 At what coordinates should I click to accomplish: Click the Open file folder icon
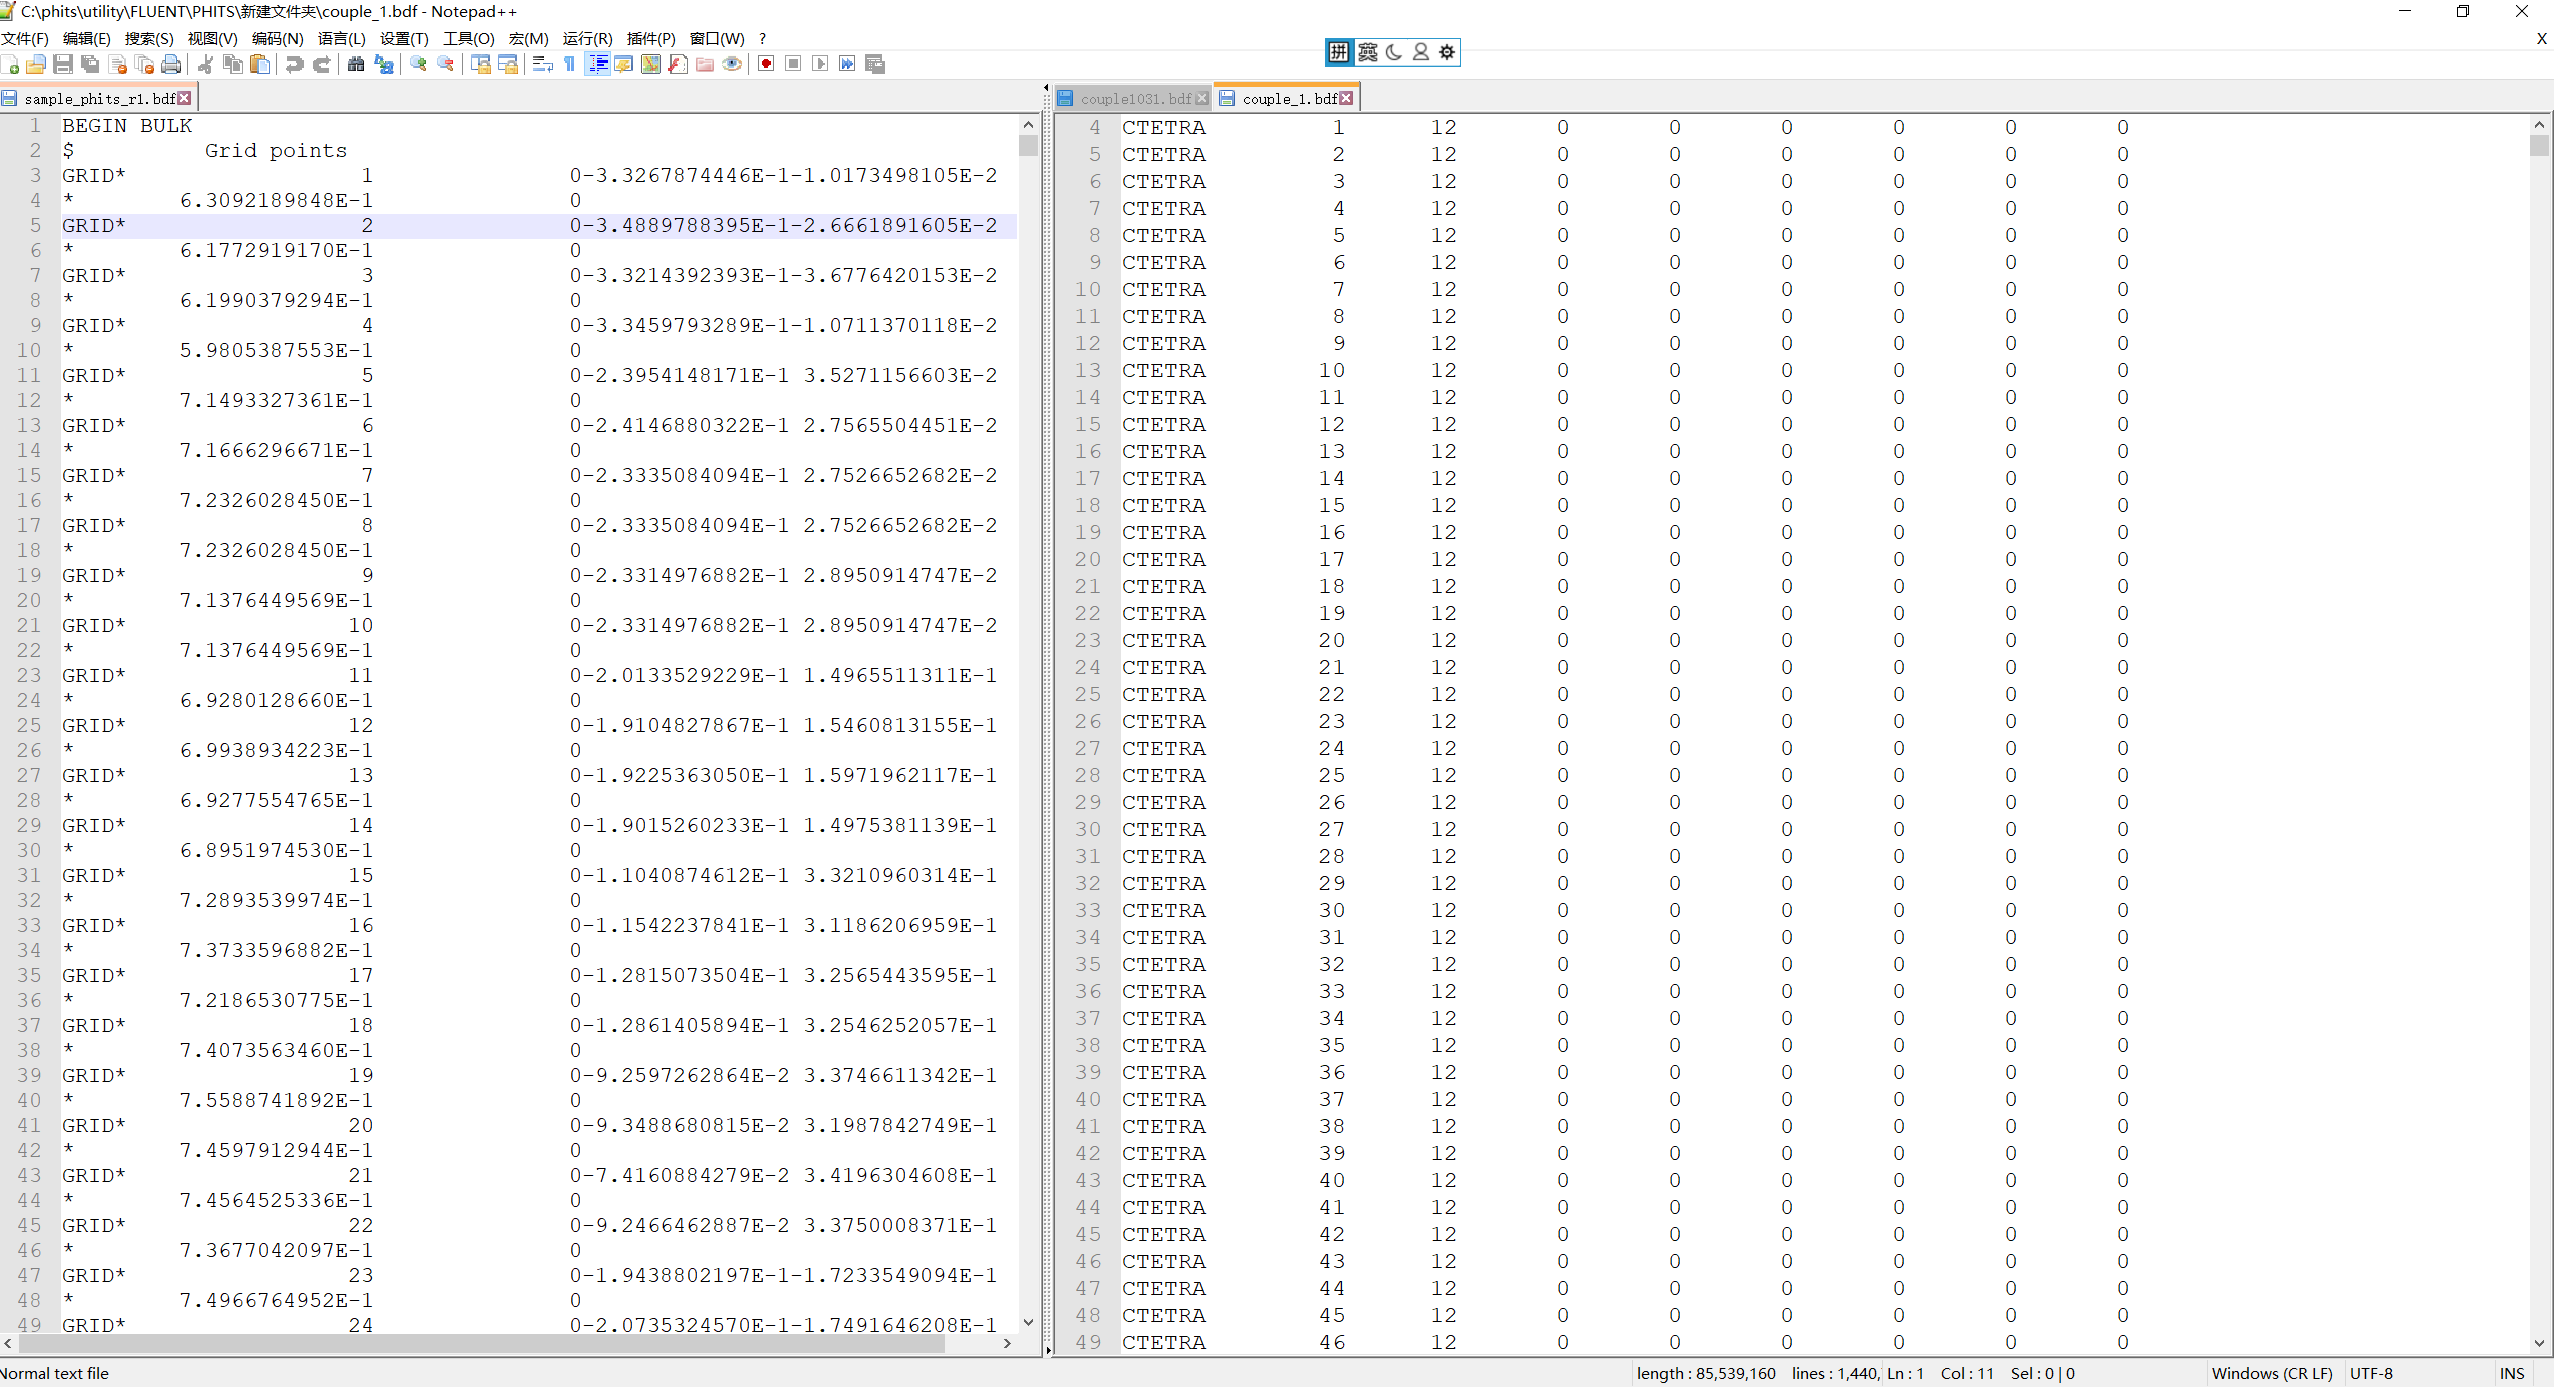pyautogui.click(x=36, y=64)
